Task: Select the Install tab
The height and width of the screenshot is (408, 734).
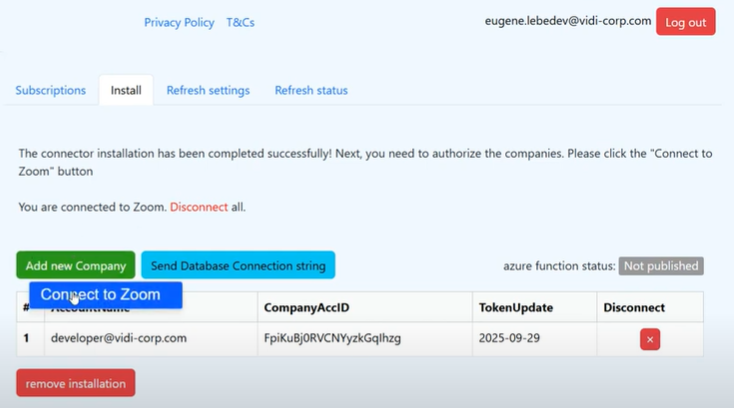Action: (x=126, y=90)
